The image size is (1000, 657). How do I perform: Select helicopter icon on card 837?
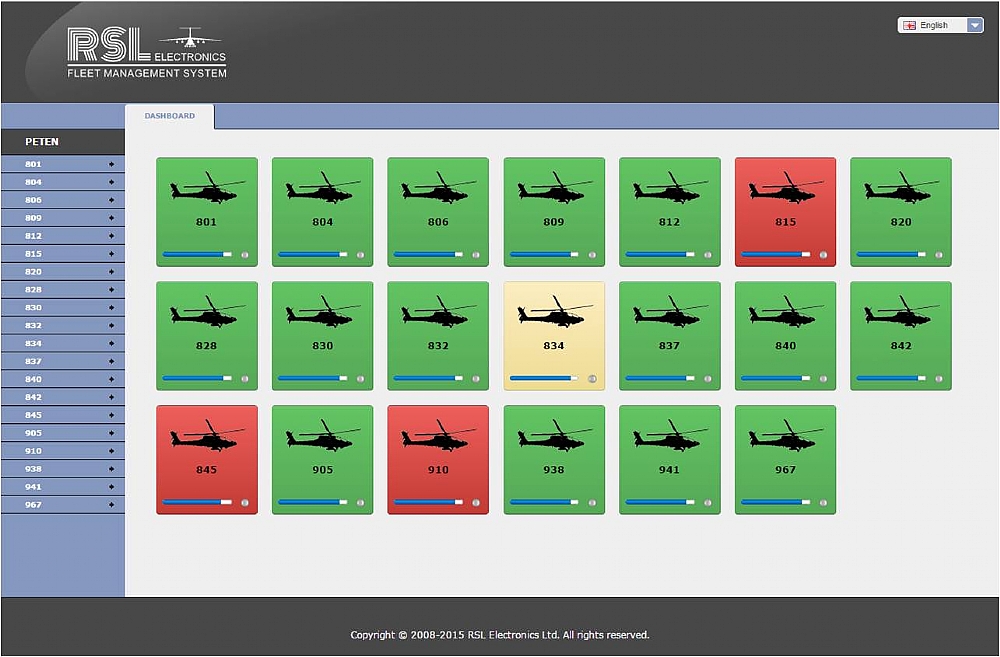click(x=670, y=311)
